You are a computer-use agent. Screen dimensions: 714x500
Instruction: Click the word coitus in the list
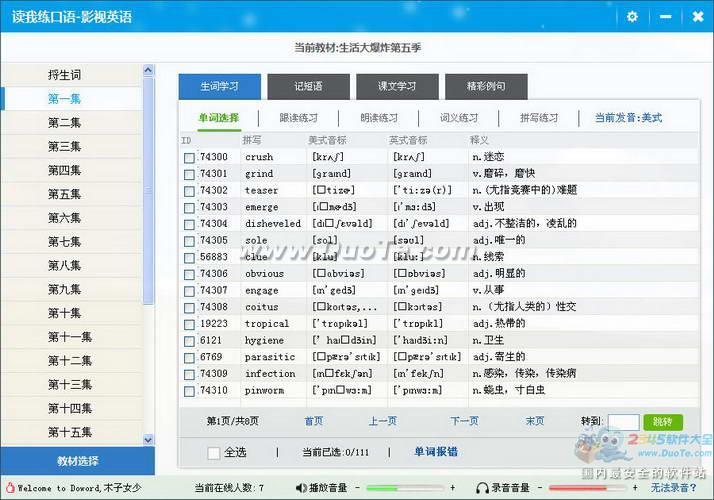coord(261,307)
